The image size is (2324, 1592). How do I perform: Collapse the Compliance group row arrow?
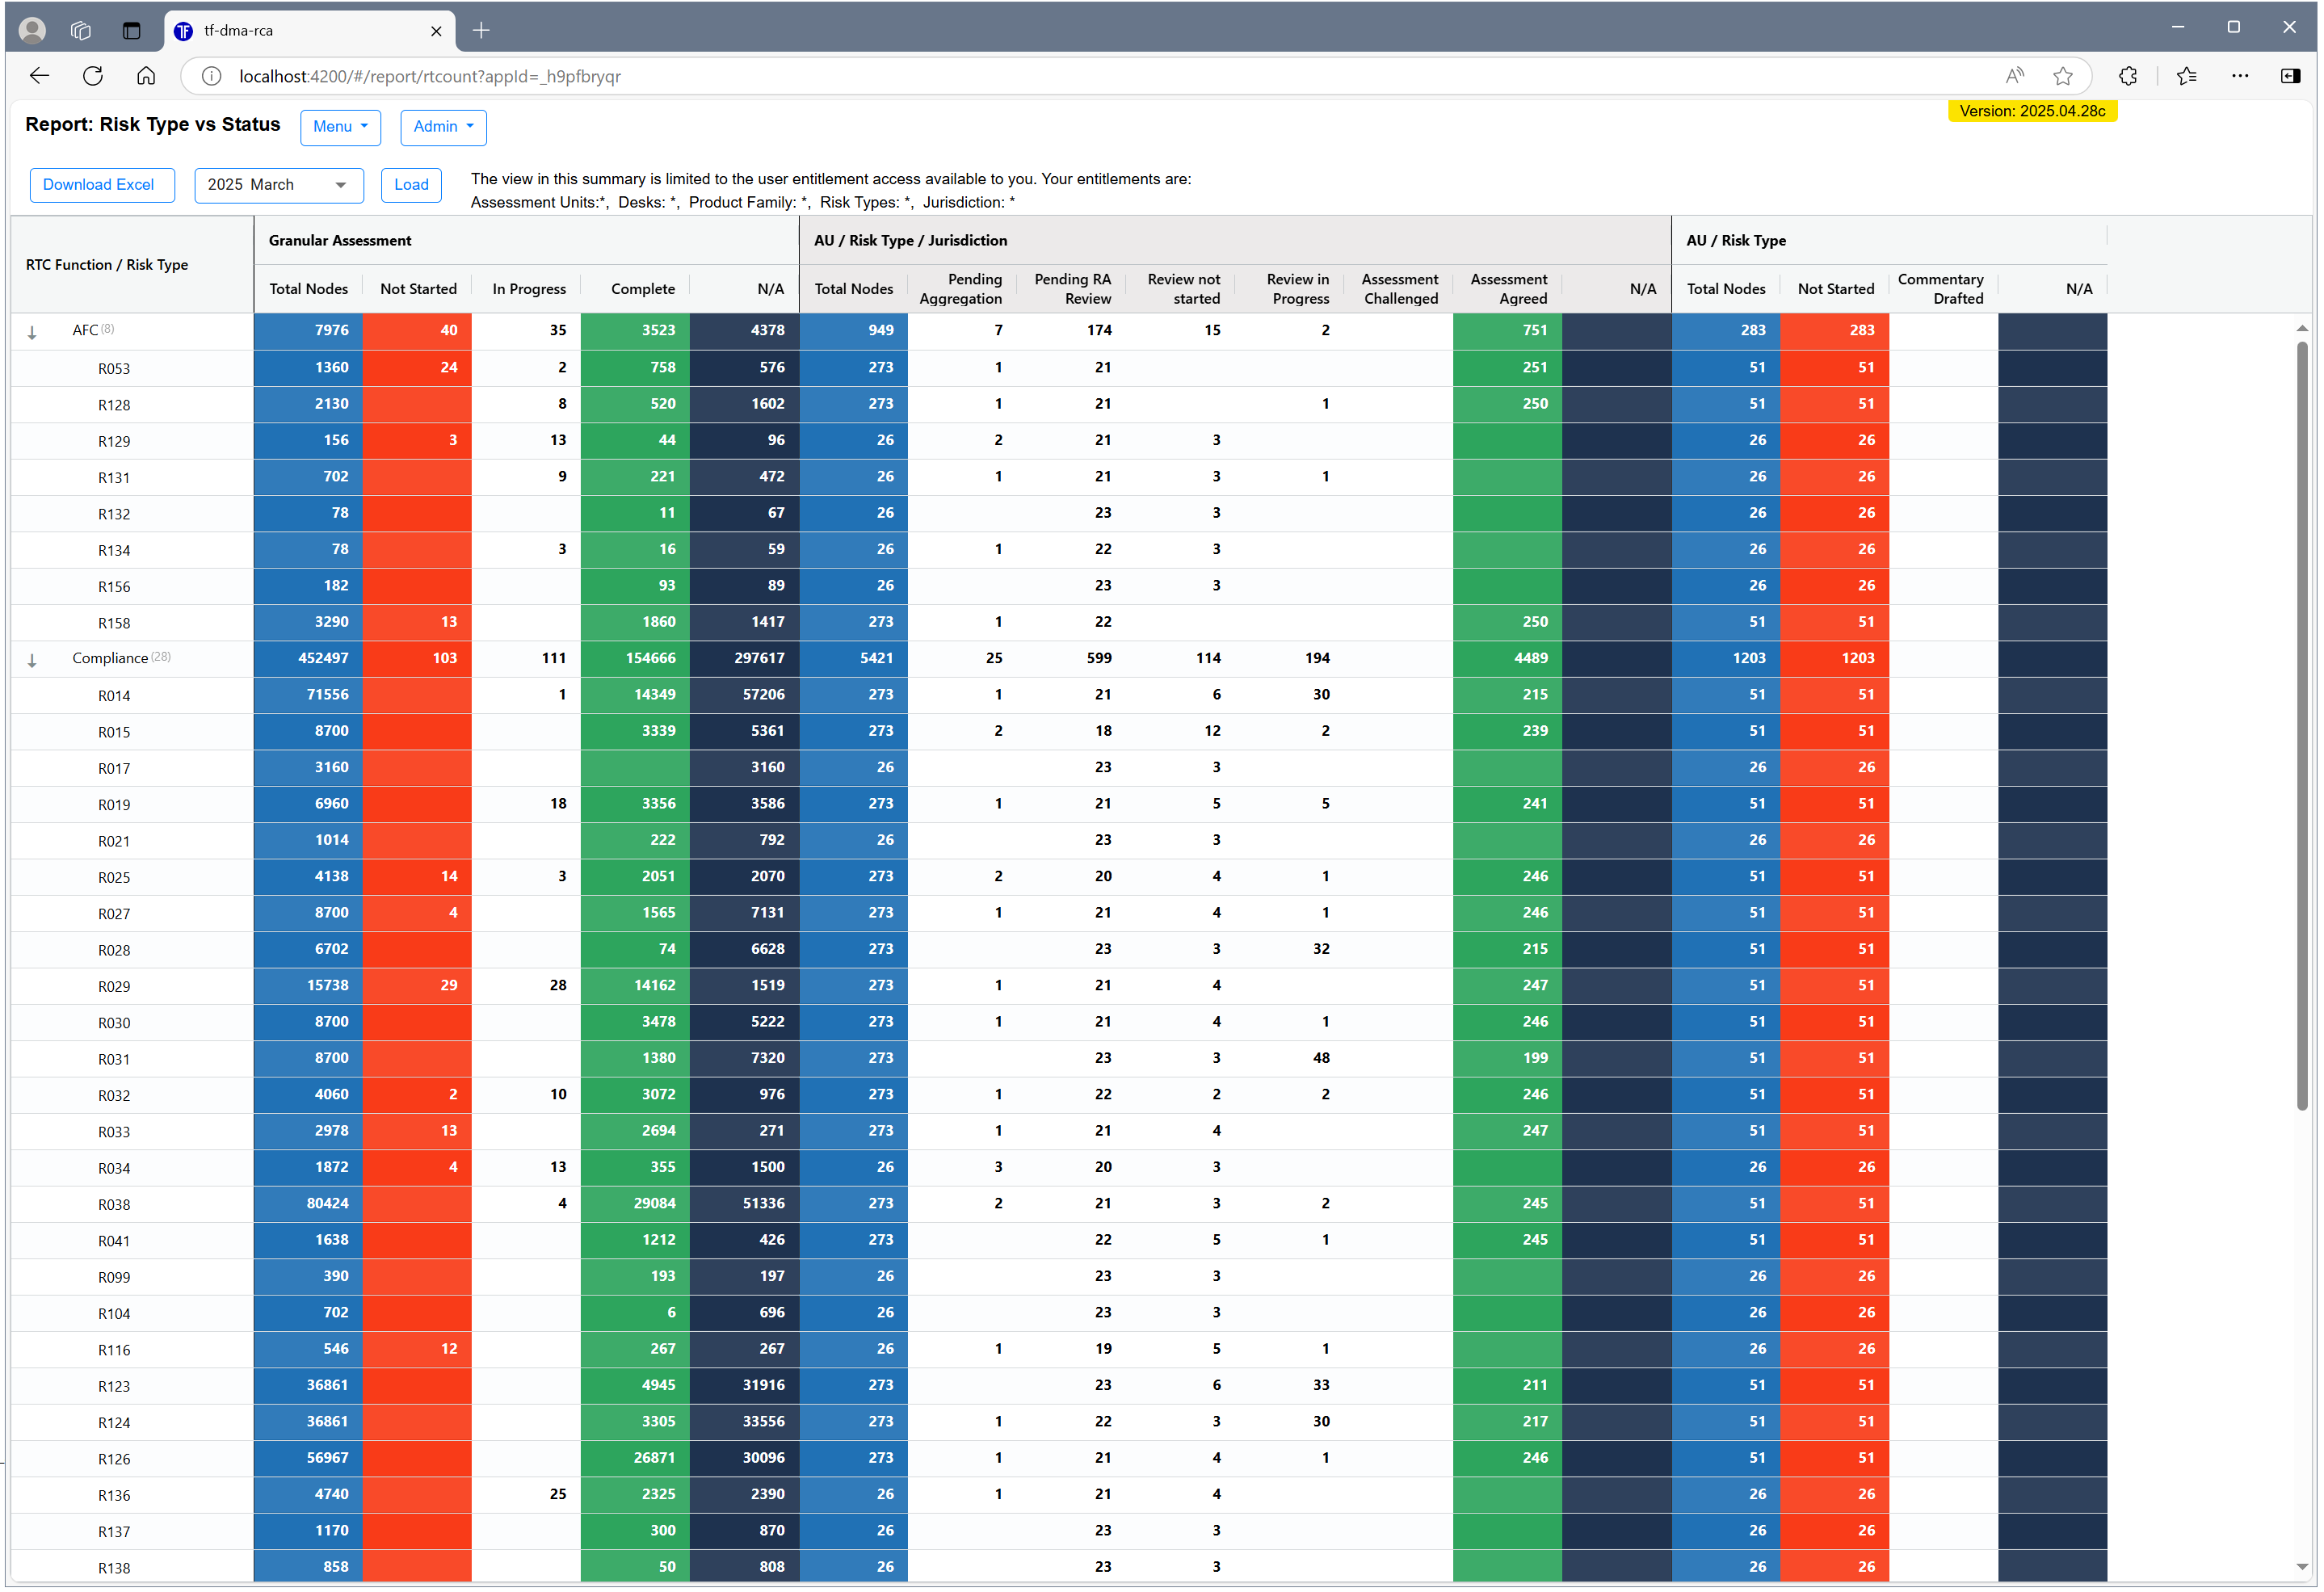pyautogui.click(x=32, y=661)
